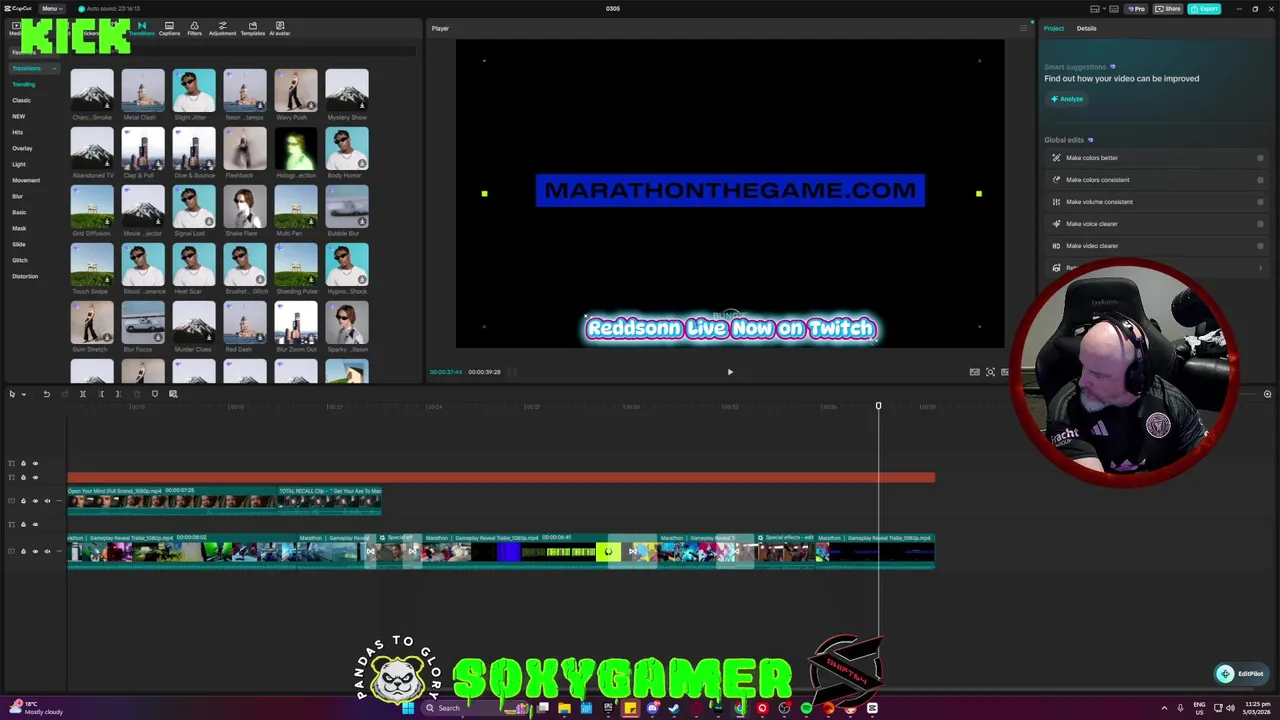Select the Transitions tab icon

[142, 25]
